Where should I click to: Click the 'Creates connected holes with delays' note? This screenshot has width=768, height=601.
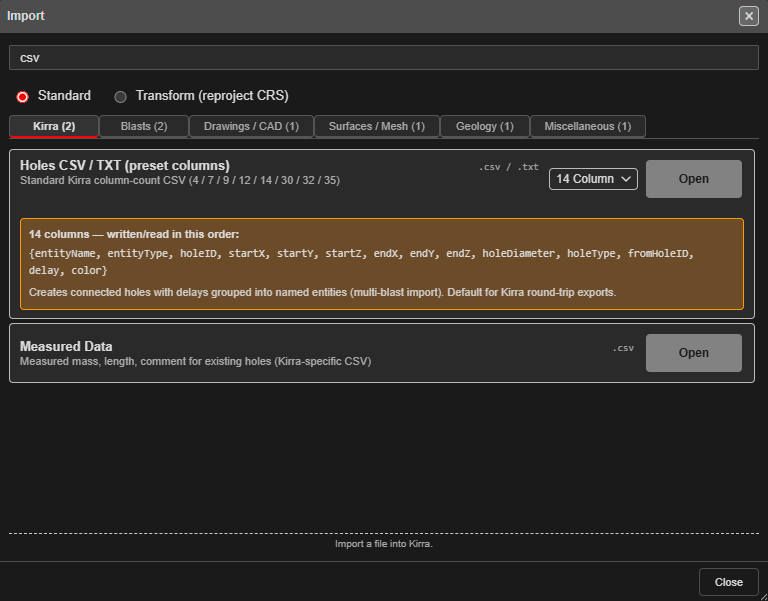[322, 292]
